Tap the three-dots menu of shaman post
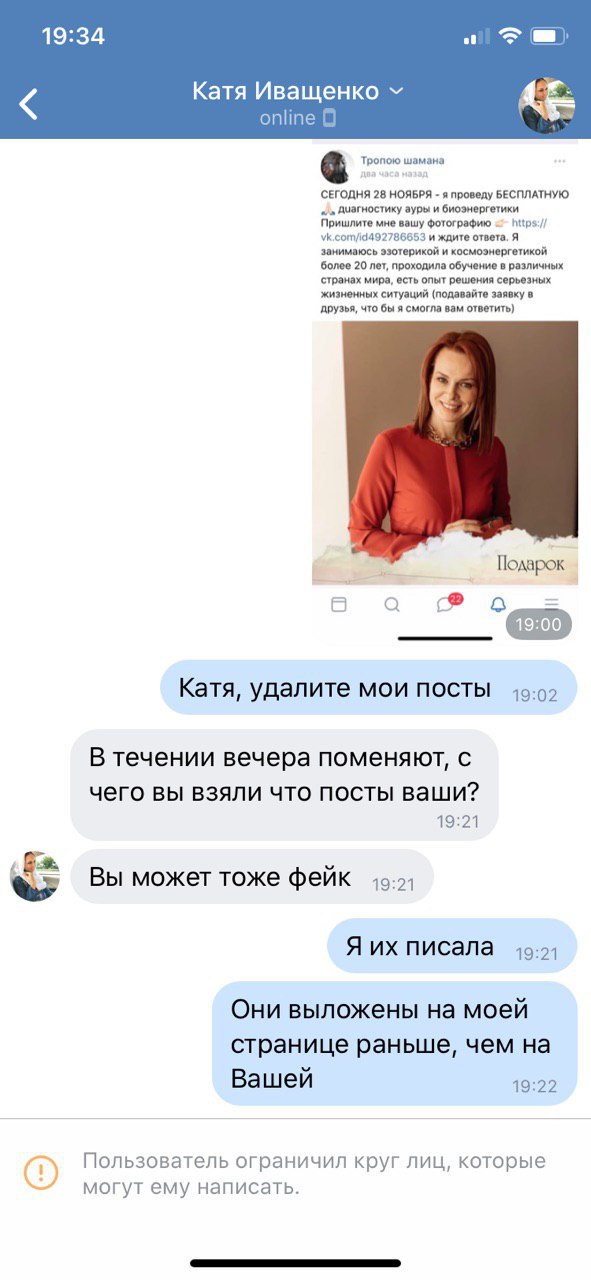Viewport: 591px width, 1280px height. 558,160
